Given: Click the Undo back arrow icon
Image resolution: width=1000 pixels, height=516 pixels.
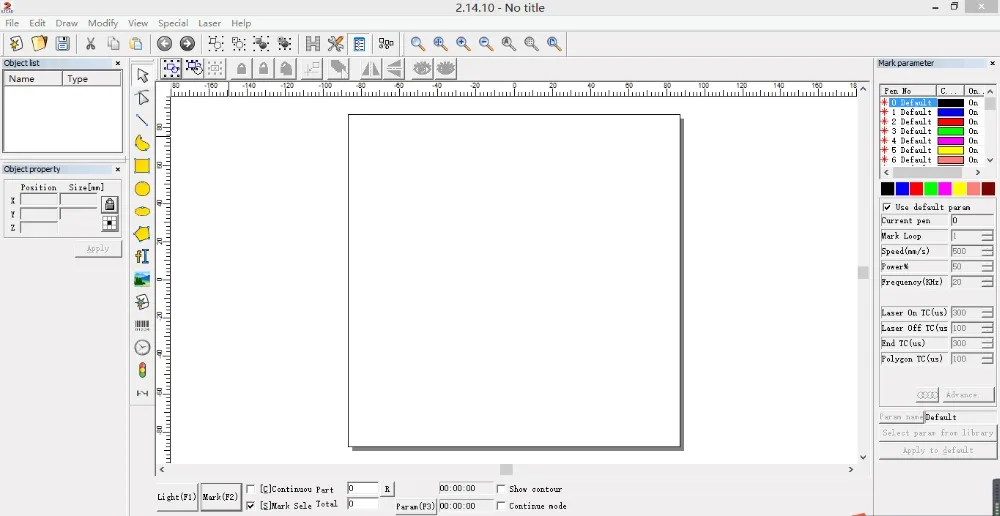Looking at the screenshot, I should tap(165, 43).
